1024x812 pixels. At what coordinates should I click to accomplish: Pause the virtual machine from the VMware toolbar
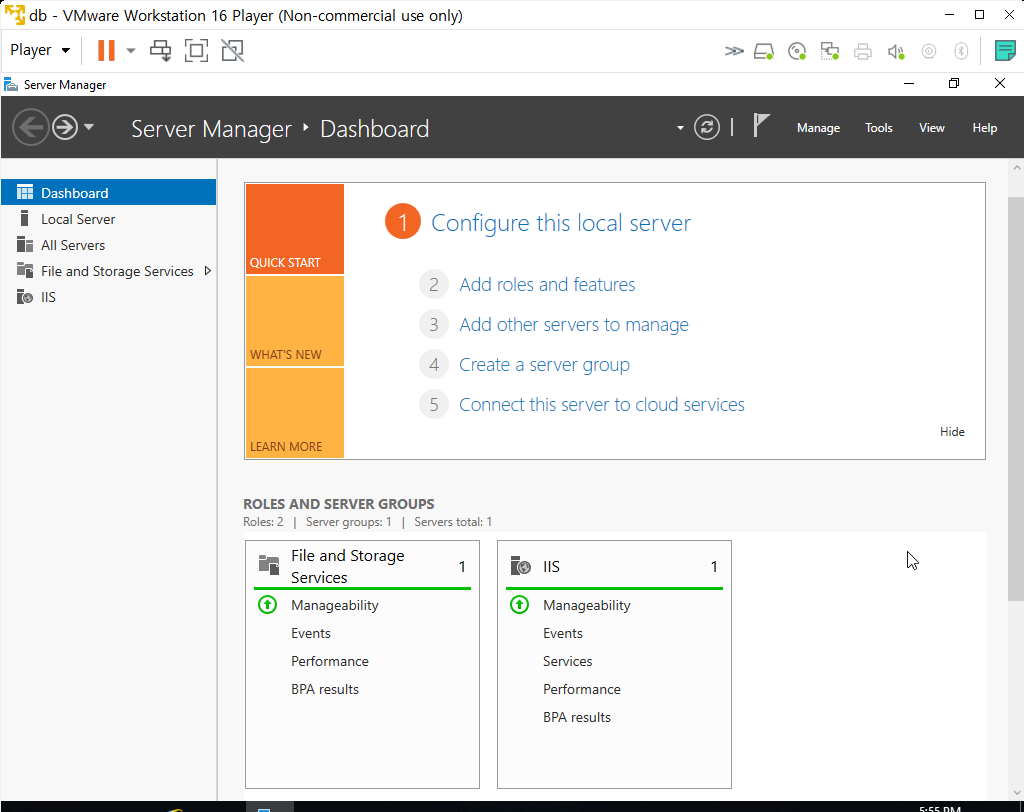click(106, 50)
